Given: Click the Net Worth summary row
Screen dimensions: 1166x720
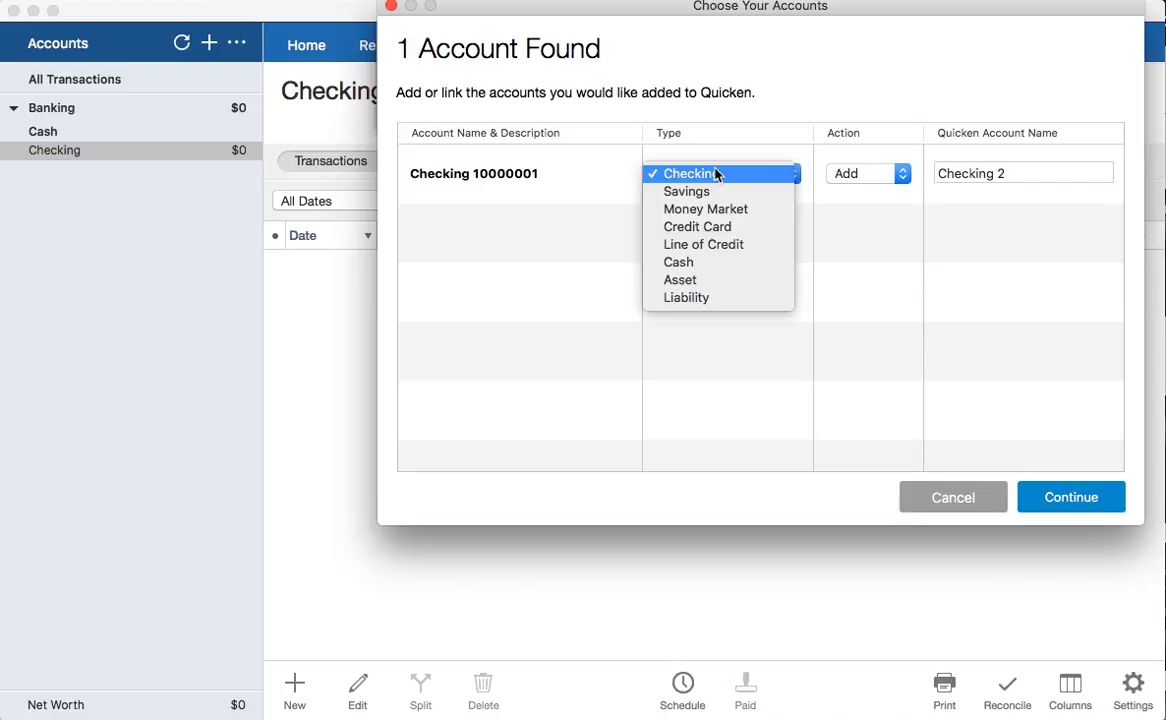Looking at the screenshot, I should pyautogui.click(x=131, y=704).
